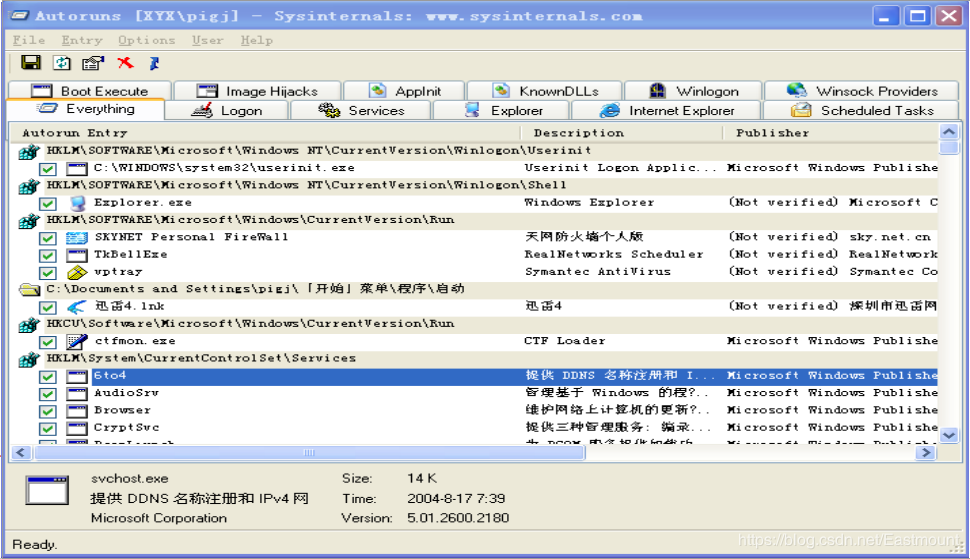Image resolution: width=970 pixels, height=559 pixels.
Task: Uncheck the Explorer.exe entry checkbox
Action: (48, 203)
